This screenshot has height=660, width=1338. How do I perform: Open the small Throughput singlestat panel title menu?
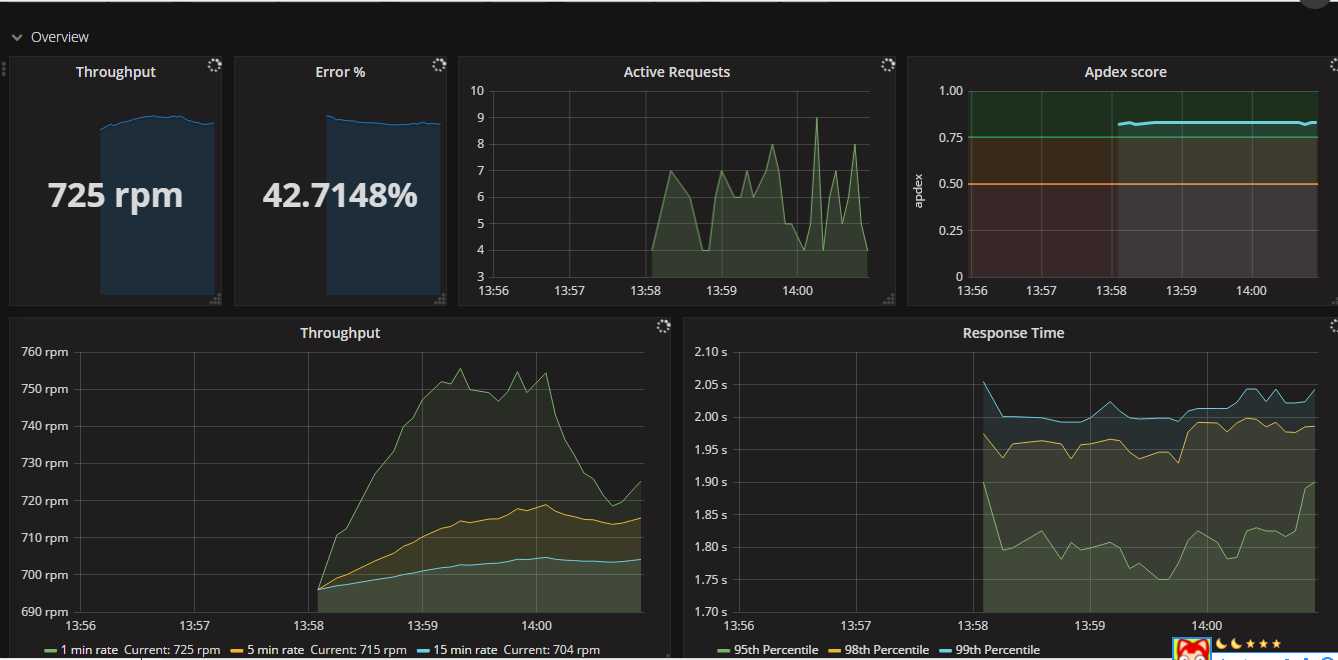coord(116,72)
